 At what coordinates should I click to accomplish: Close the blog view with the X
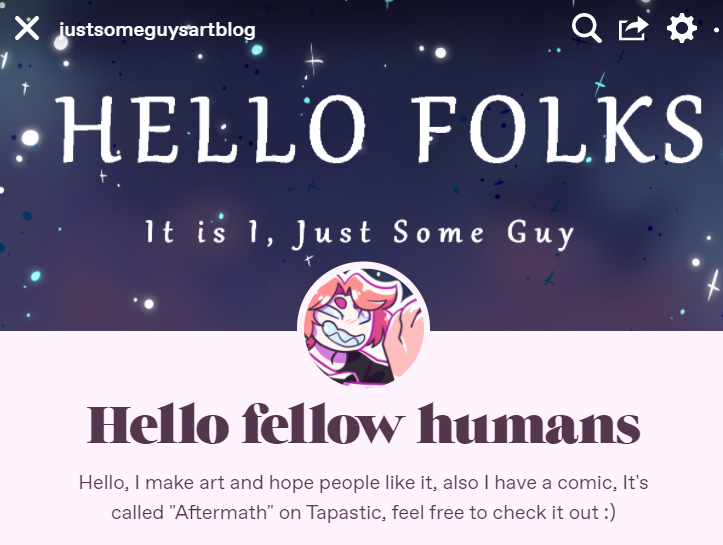click(x=27, y=29)
